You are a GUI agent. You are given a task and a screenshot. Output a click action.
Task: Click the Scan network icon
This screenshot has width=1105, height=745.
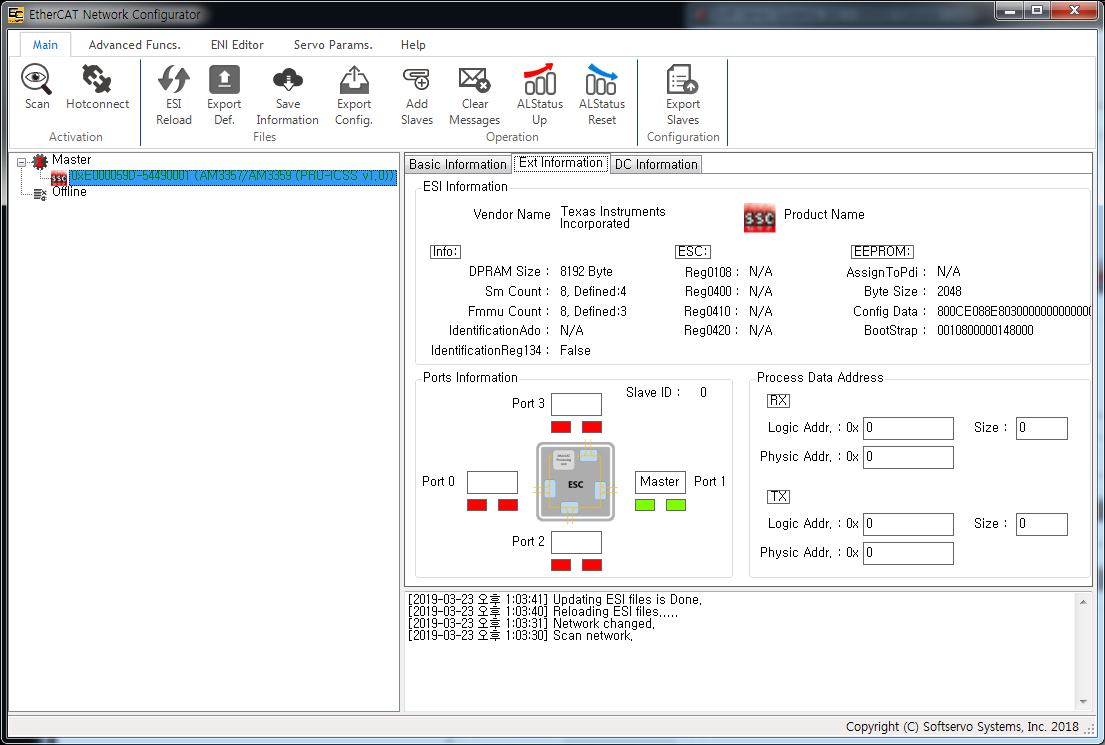[37, 80]
